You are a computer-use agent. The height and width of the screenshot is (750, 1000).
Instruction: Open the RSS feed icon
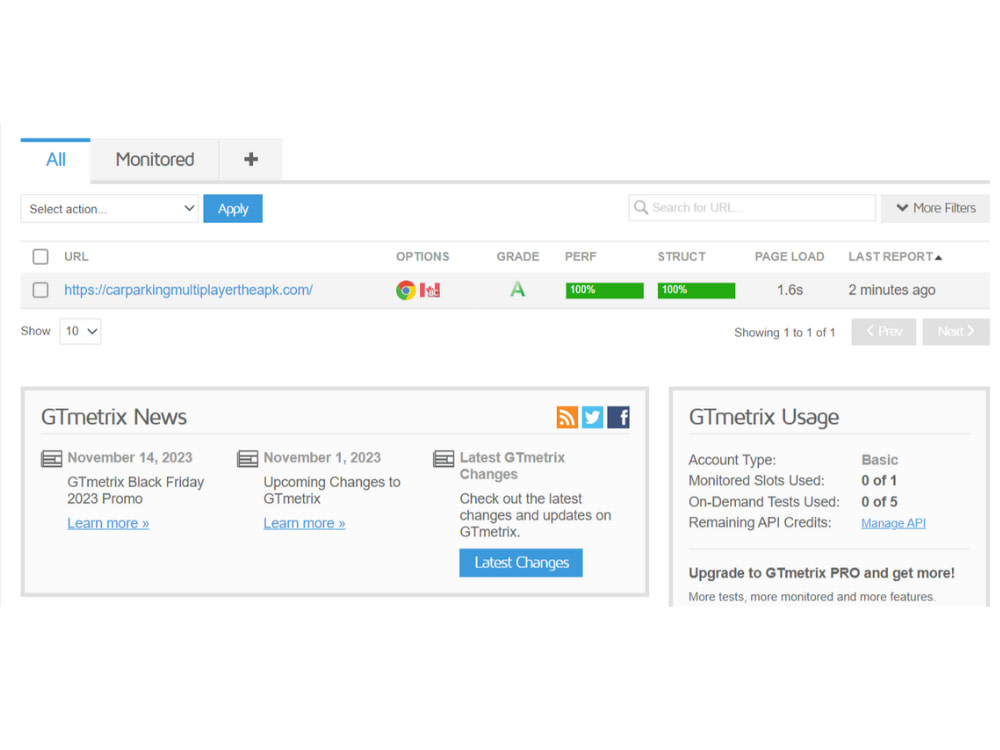567,417
